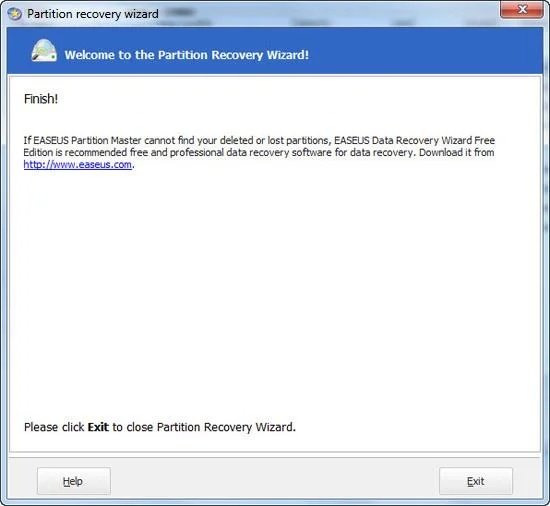
Task: Click the disk drive wizard icon
Action: point(44,50)
